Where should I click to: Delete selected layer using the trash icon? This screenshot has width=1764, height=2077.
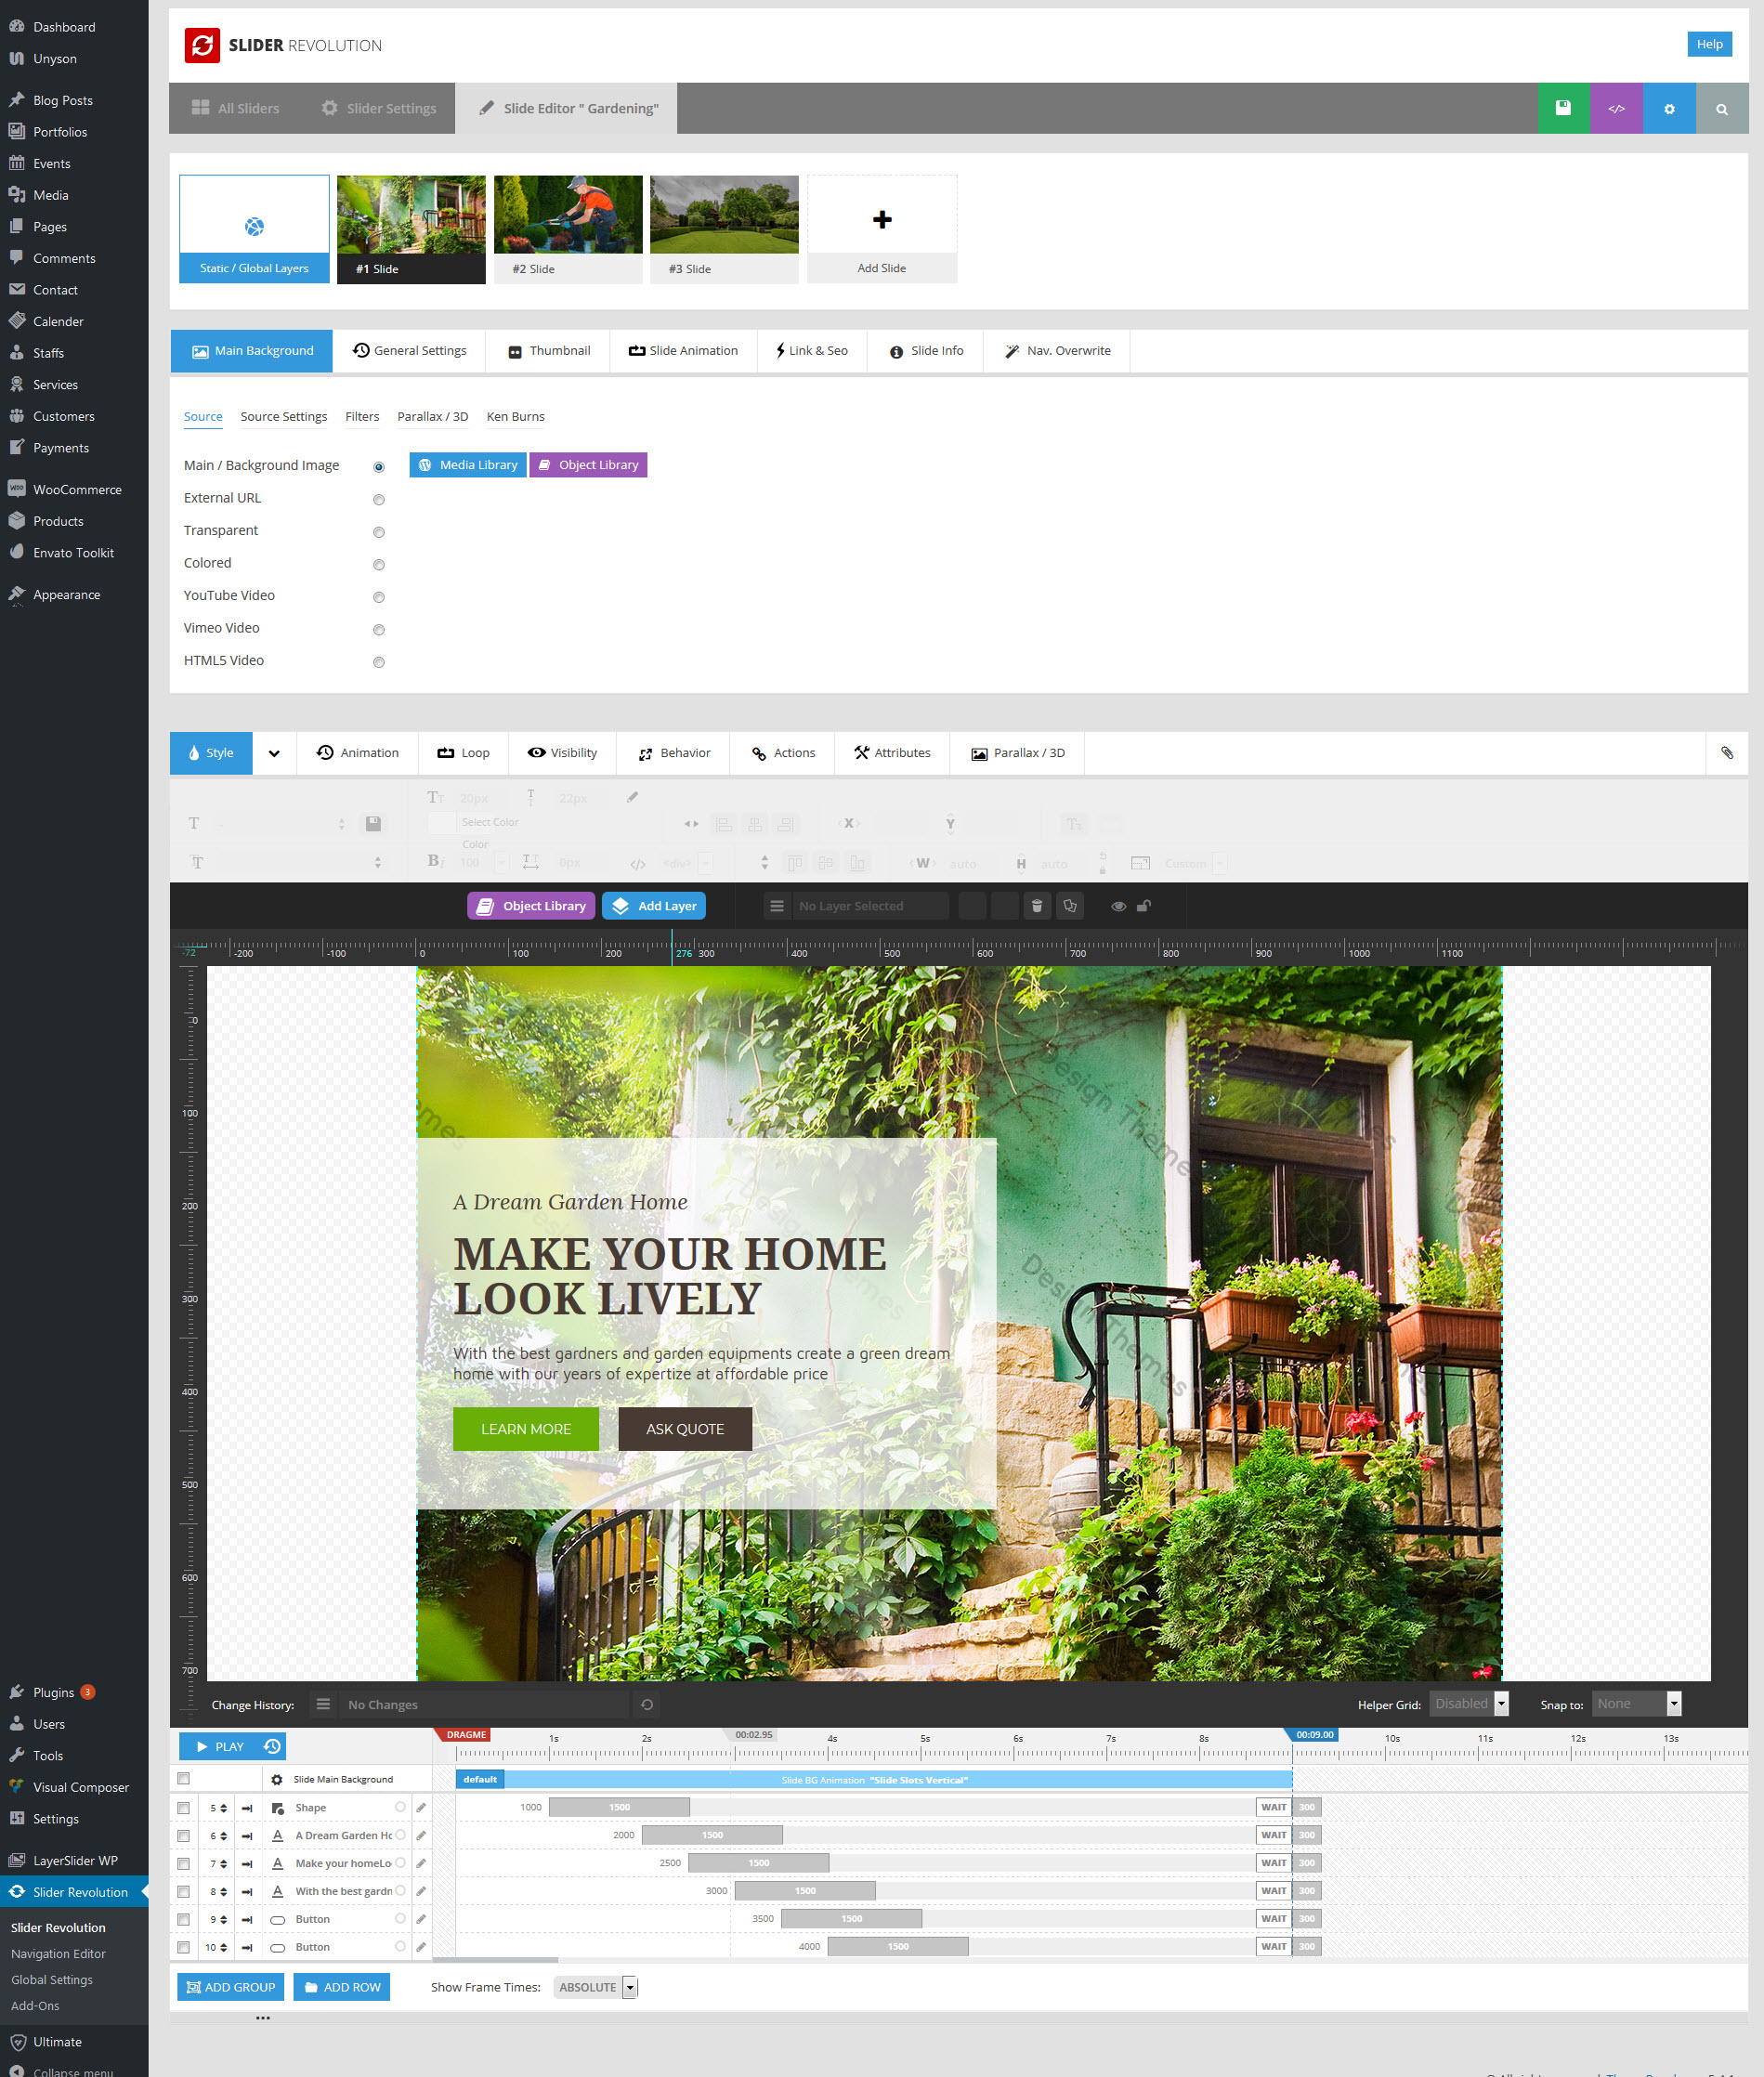tap(1036, 905)
